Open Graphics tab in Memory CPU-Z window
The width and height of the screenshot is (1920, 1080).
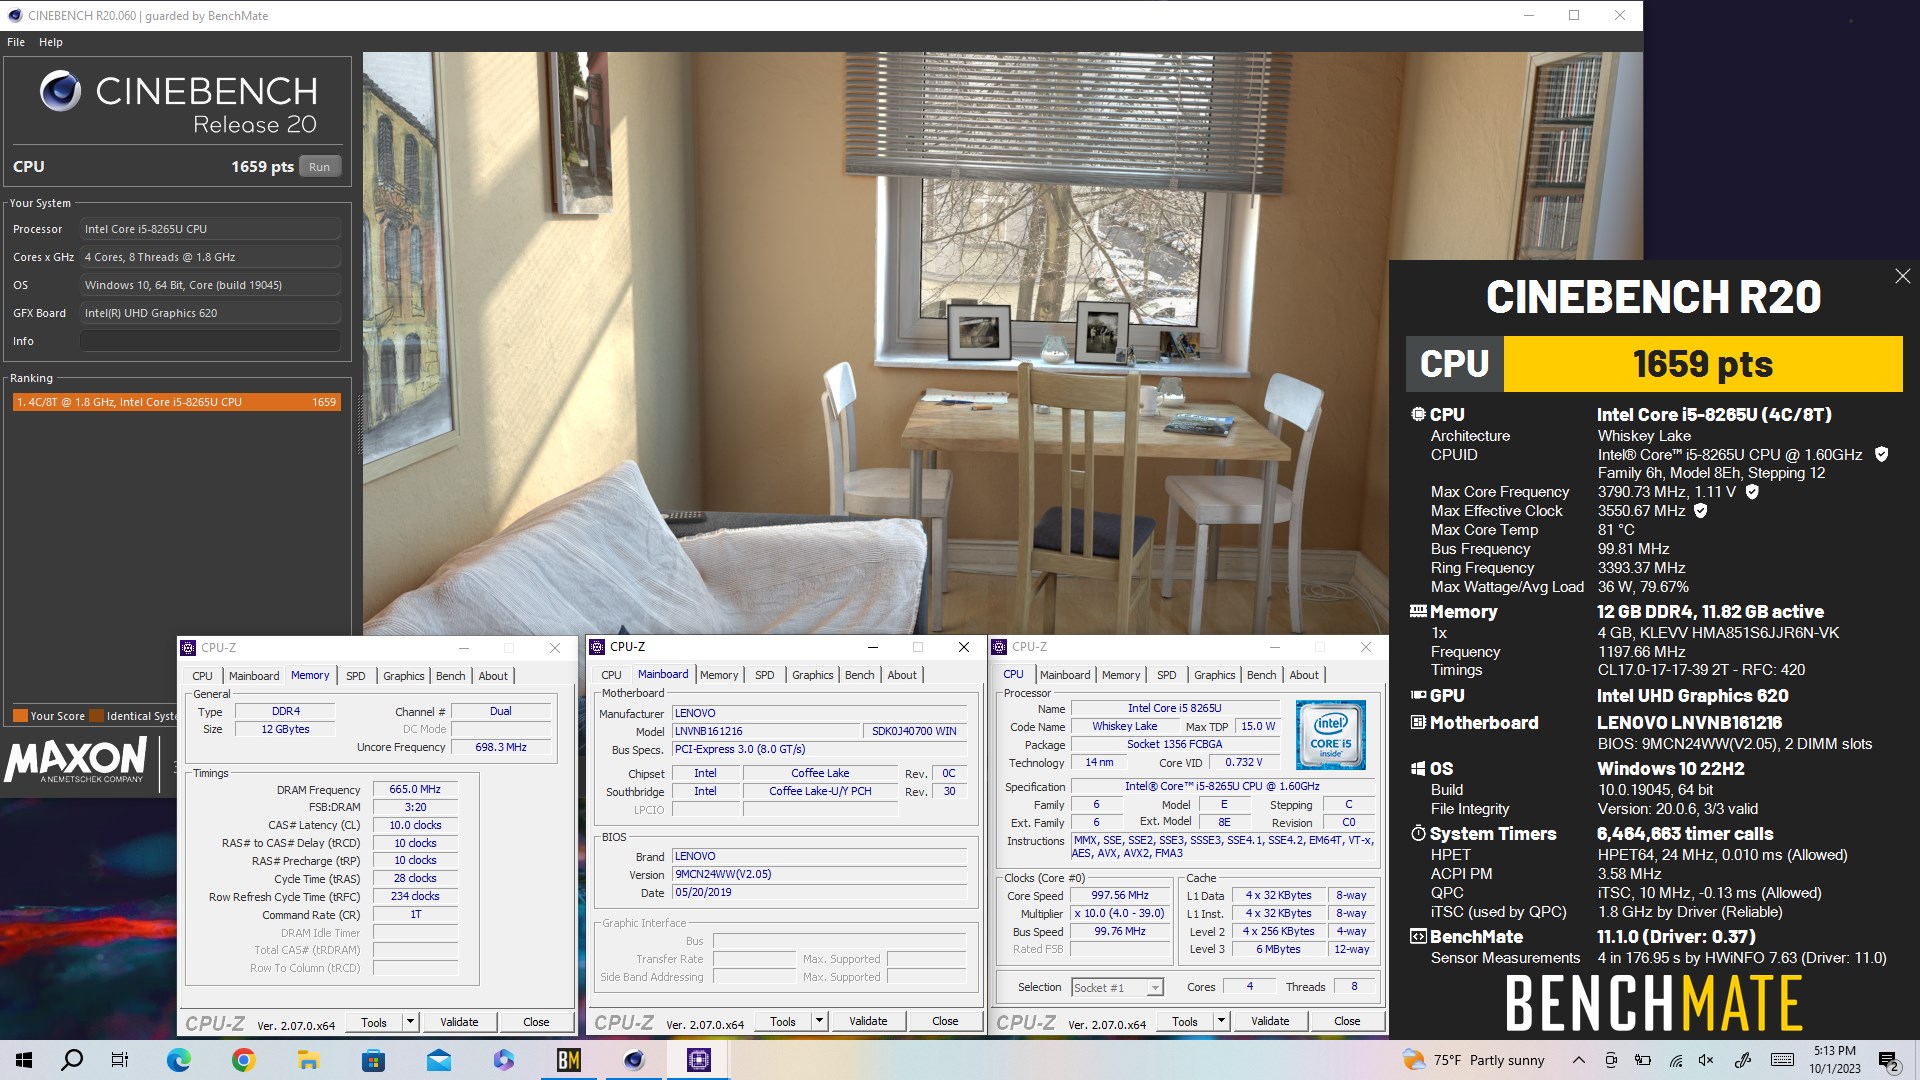403,676
